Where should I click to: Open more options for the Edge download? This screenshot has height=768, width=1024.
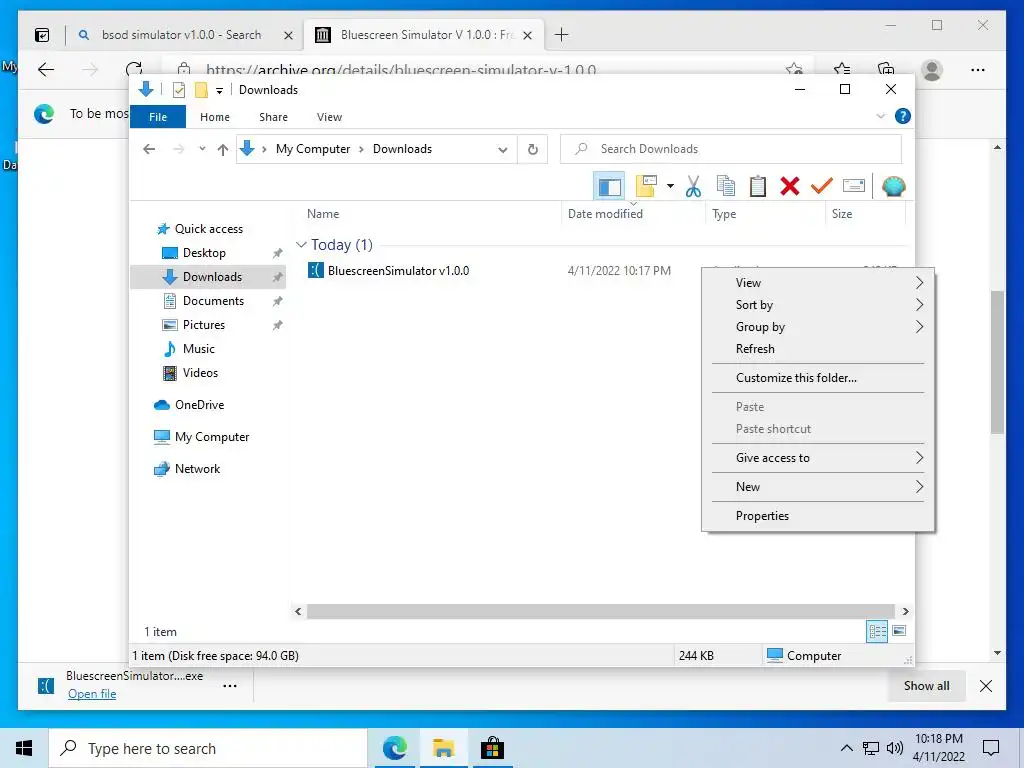(230, 686)
